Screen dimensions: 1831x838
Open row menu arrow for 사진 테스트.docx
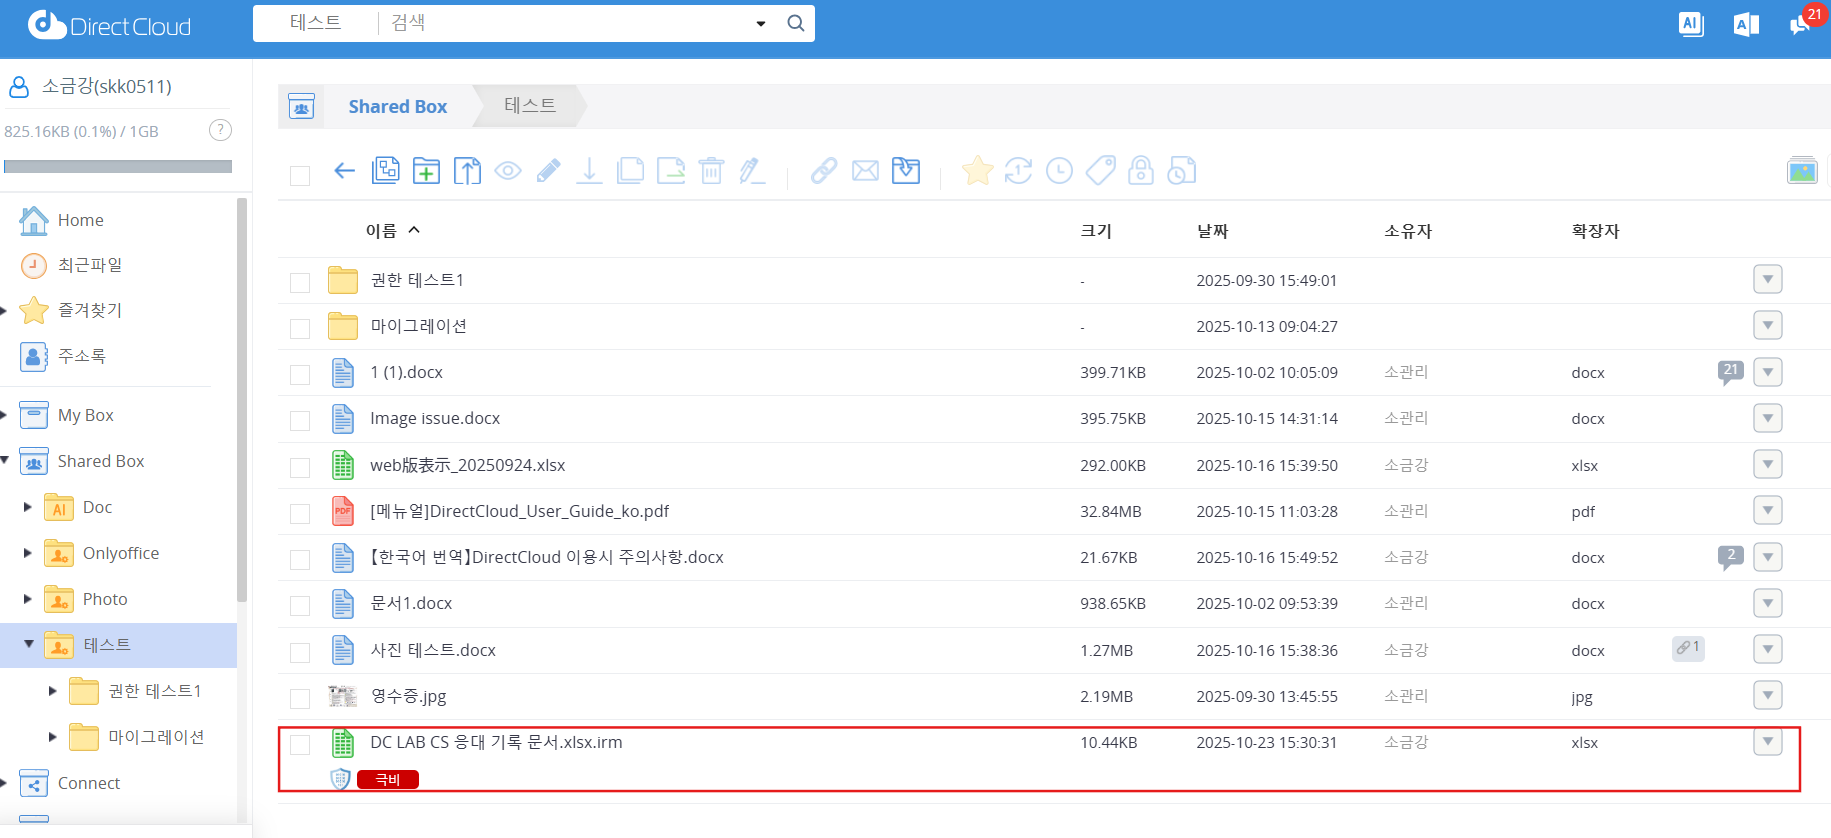(x=1768, y=649)
